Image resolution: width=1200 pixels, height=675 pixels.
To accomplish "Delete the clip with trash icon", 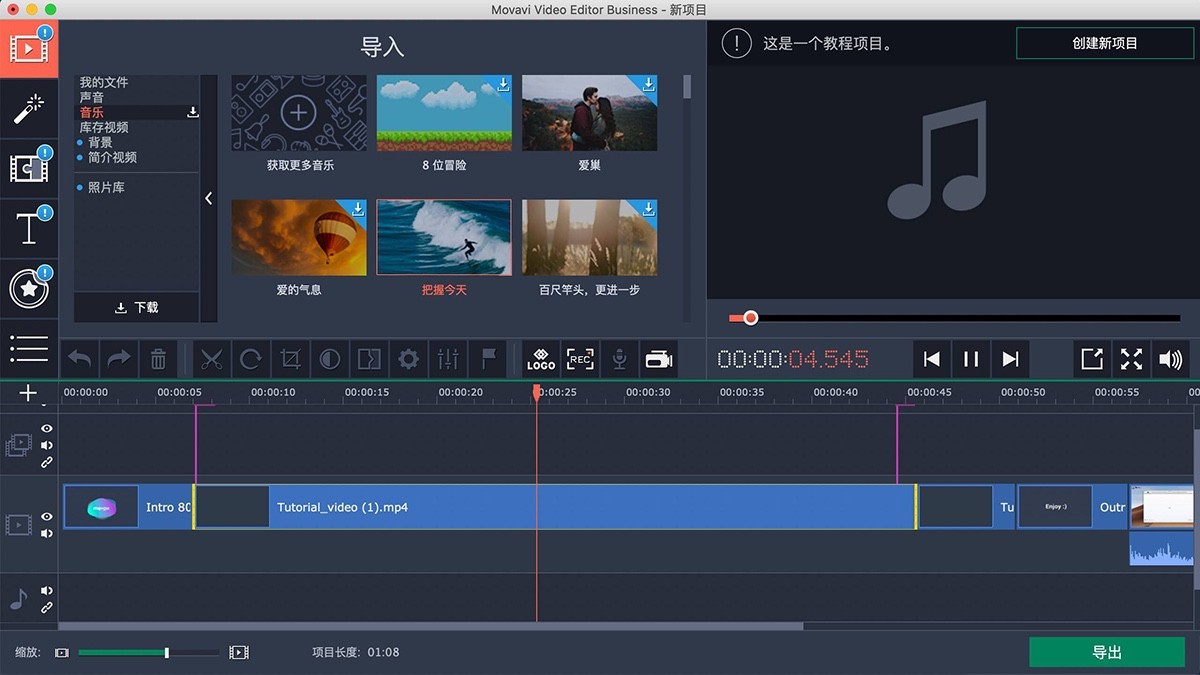I will pyautogui.click(x=158, y=359).
